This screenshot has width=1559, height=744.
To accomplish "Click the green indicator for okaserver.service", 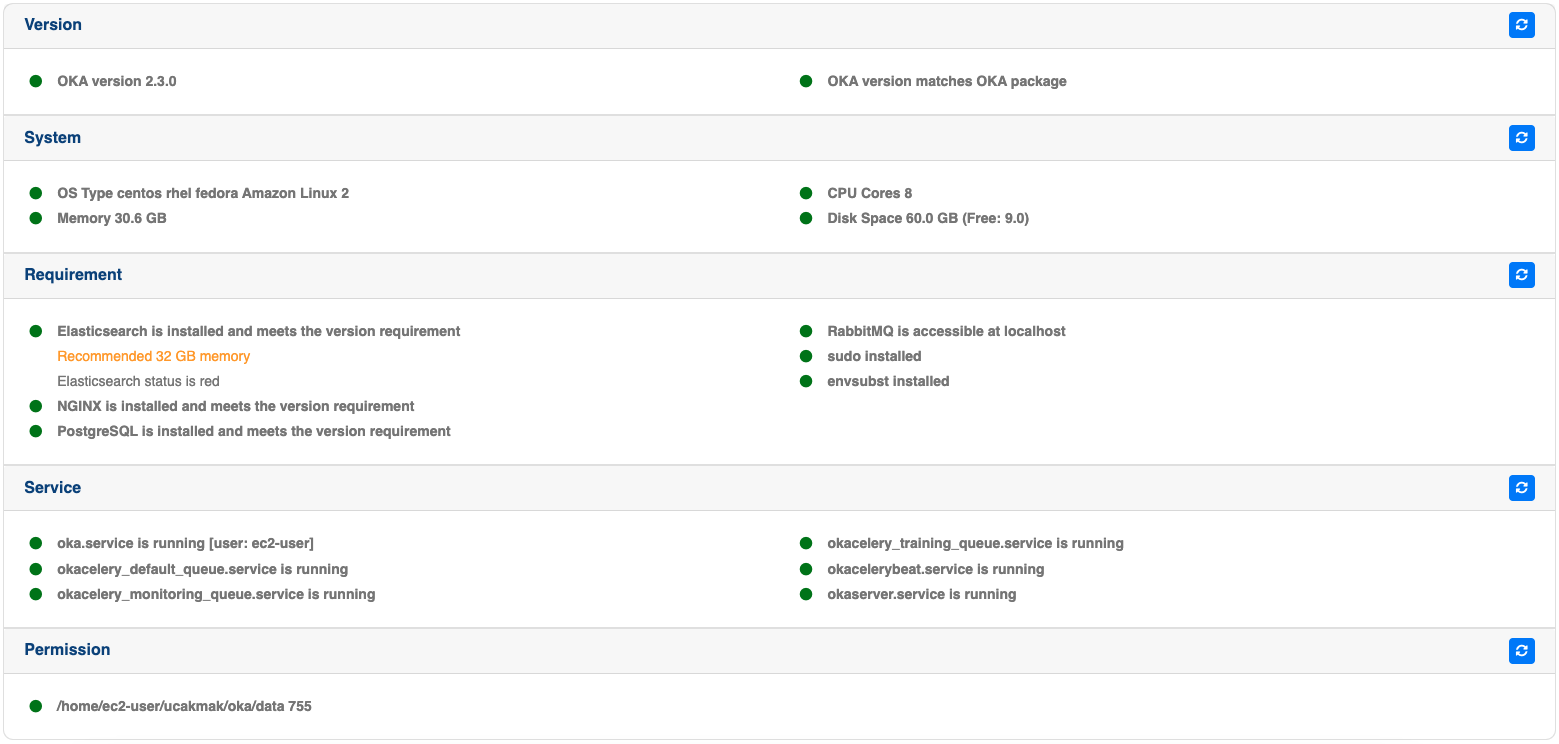I will point(806,594).
